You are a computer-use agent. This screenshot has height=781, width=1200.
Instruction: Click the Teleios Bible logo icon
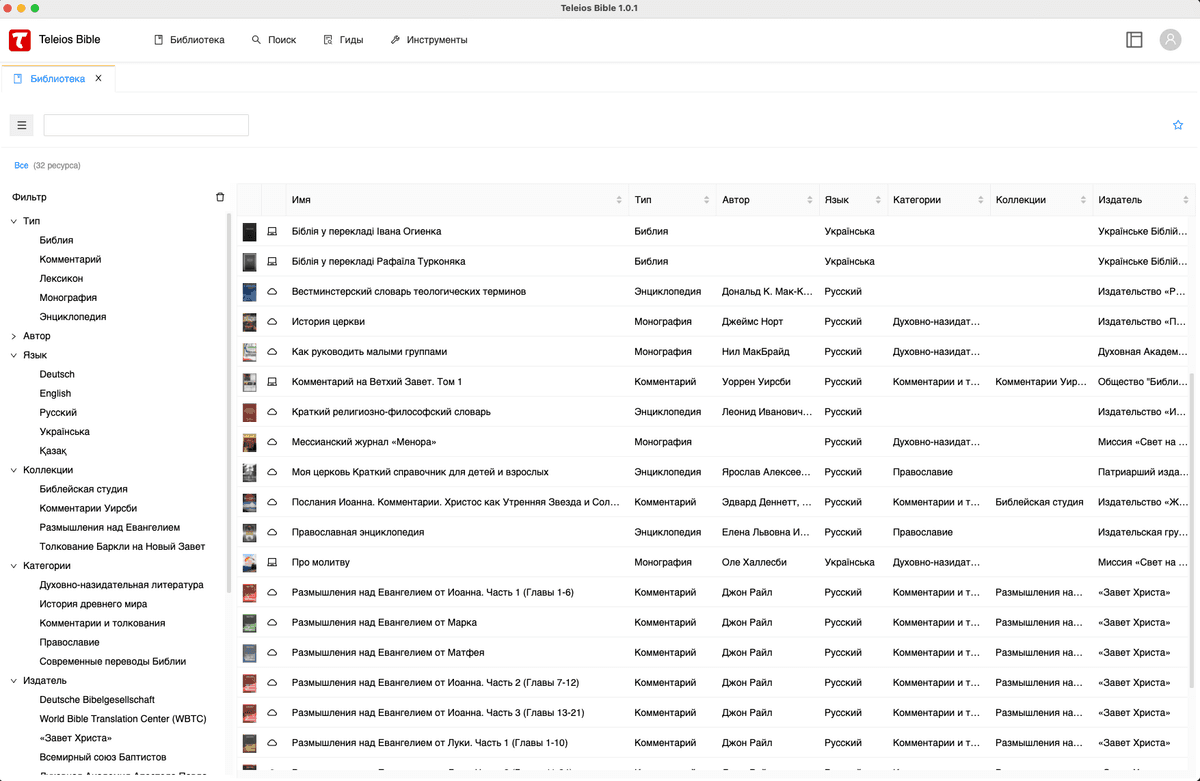[20, 40]
